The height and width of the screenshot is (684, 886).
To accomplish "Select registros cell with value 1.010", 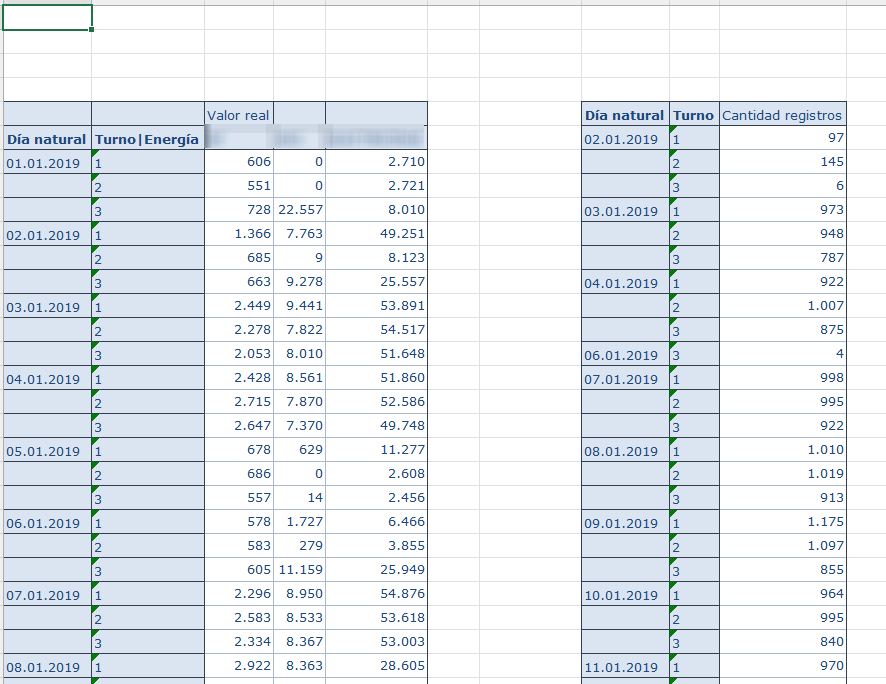I will (783, 450).
